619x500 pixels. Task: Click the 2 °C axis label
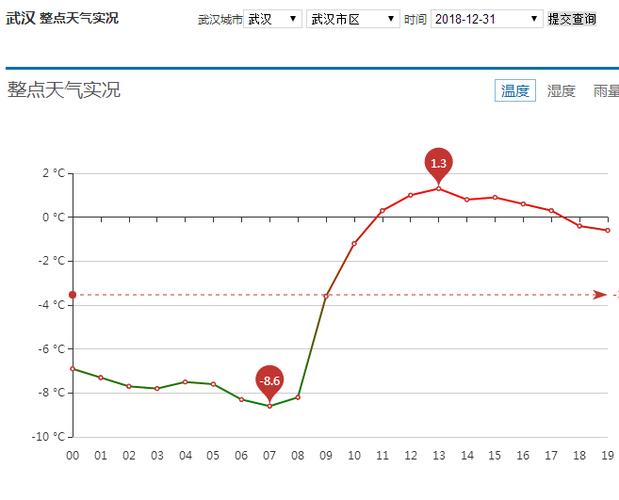click(54, 173)
